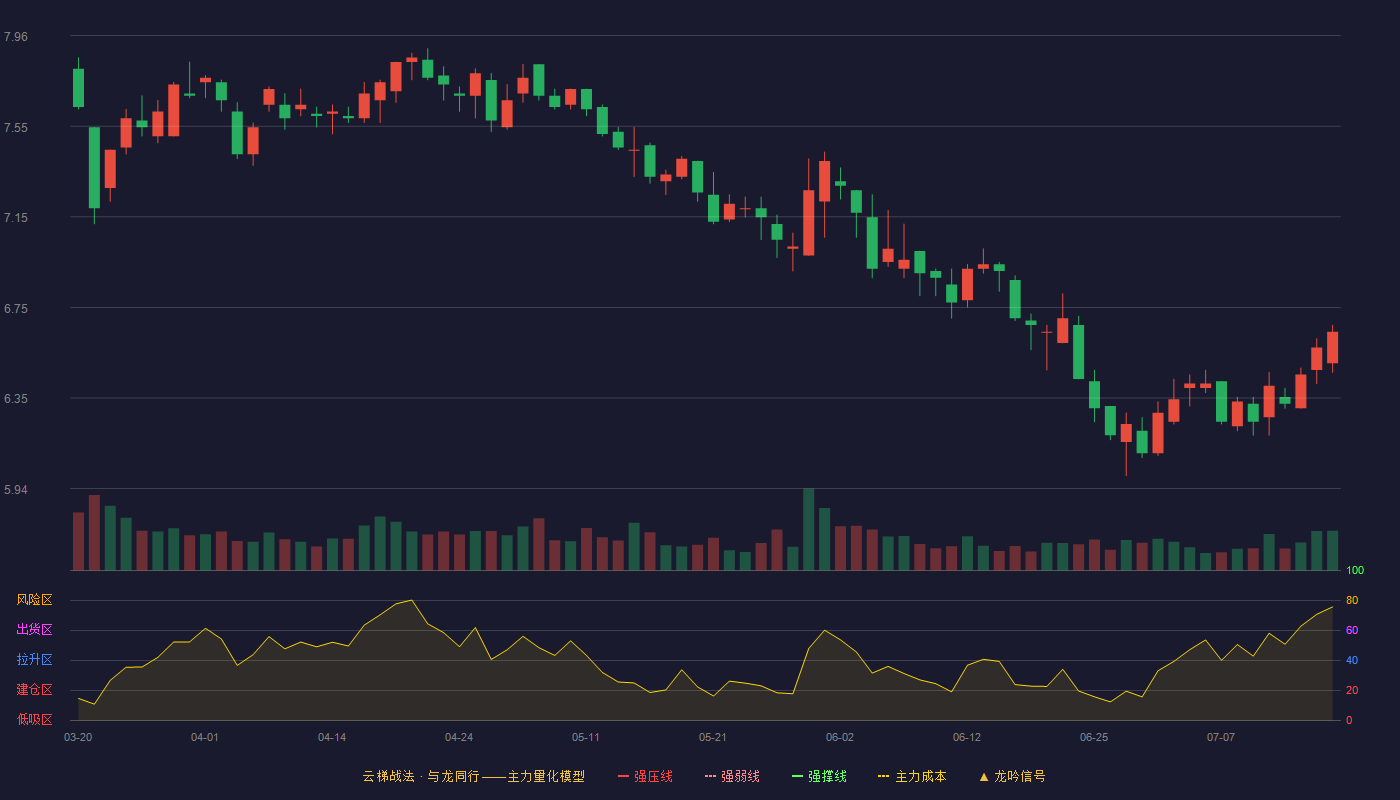Click the 07-07 date label
1400x800 pixels.
(1221, 737)
